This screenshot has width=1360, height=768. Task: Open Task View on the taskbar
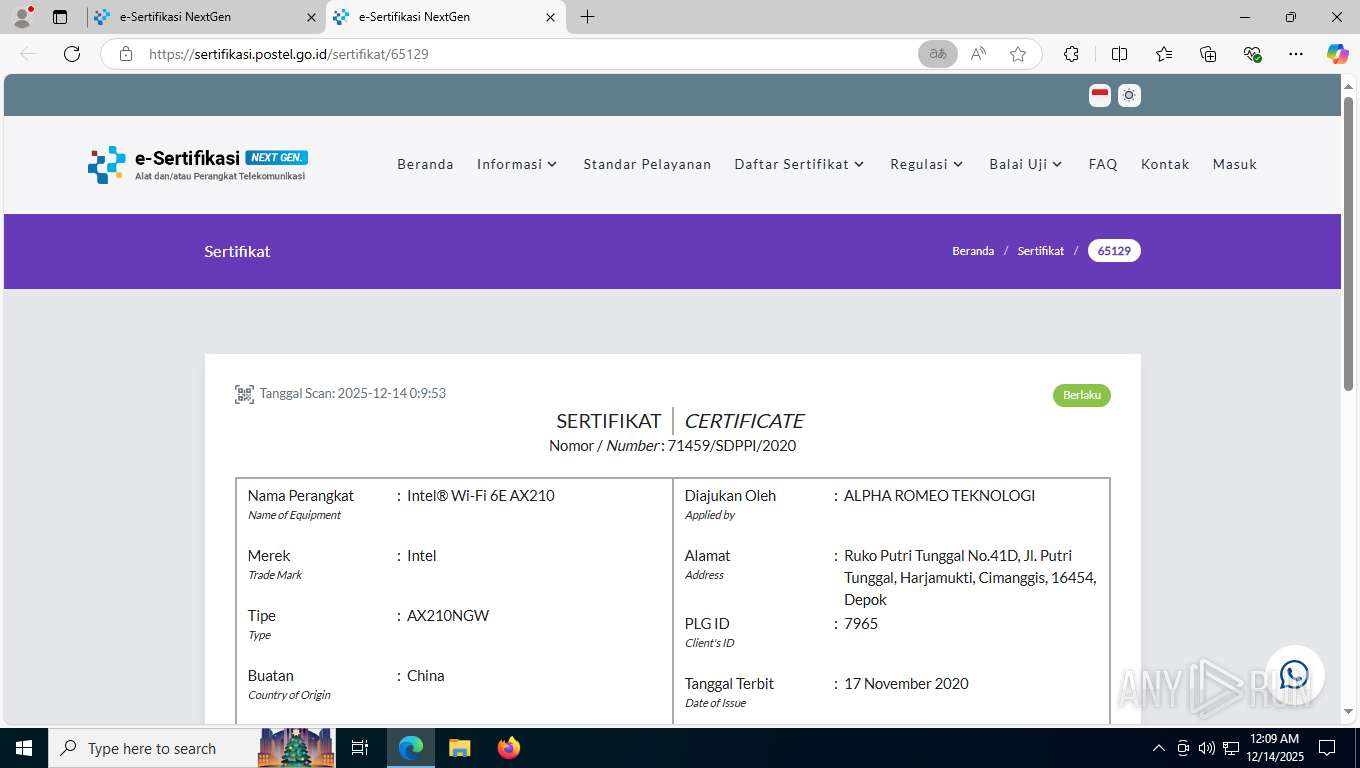click(360, 748)
